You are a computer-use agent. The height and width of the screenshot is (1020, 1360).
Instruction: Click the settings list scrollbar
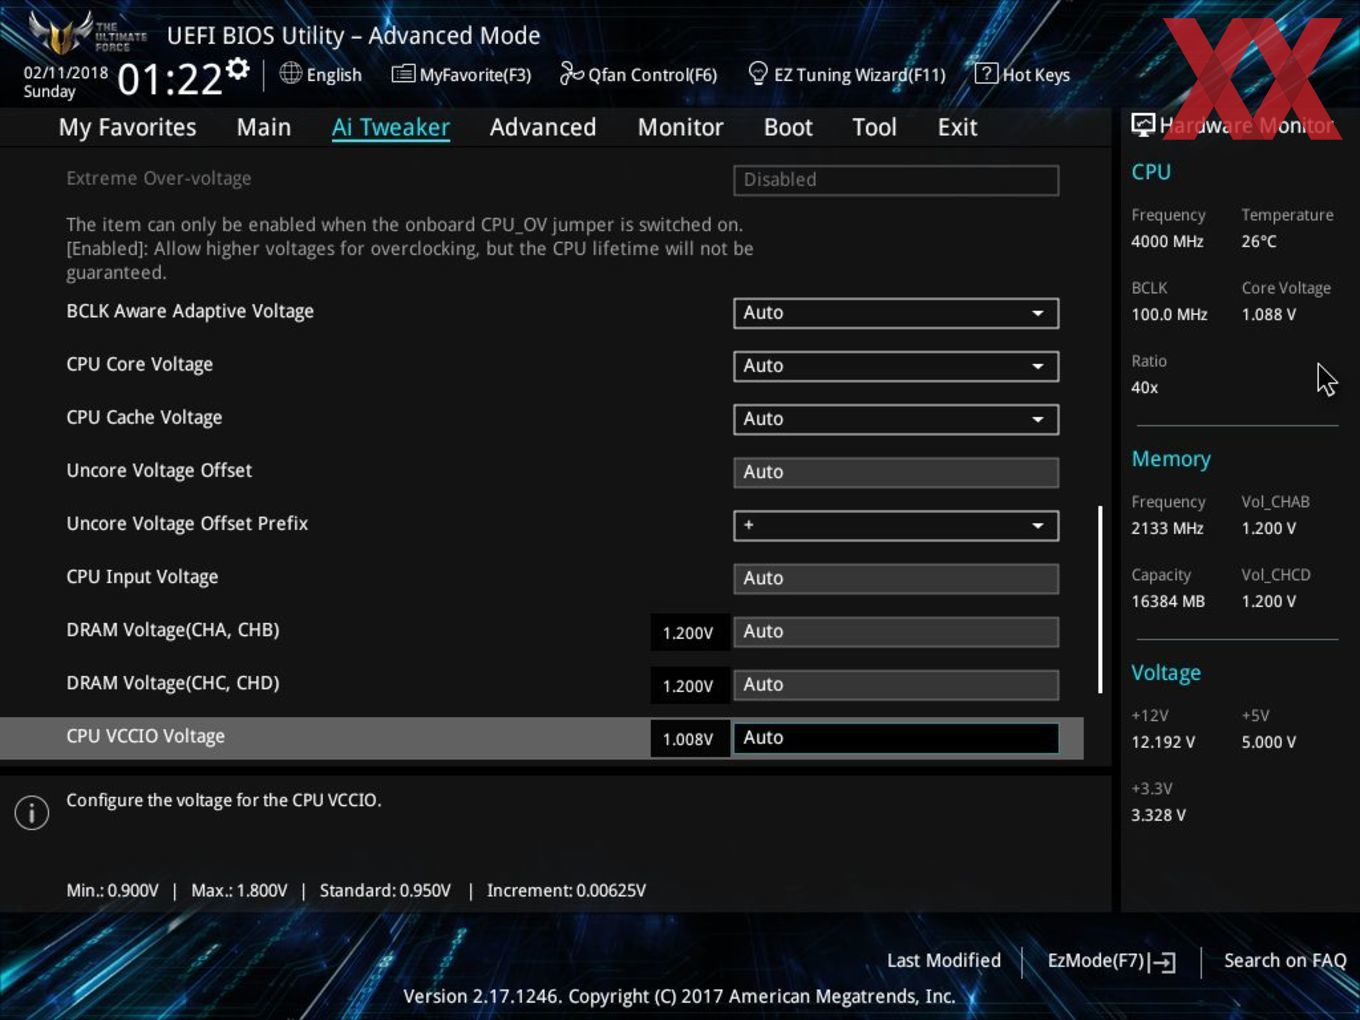click(1100, 599)
